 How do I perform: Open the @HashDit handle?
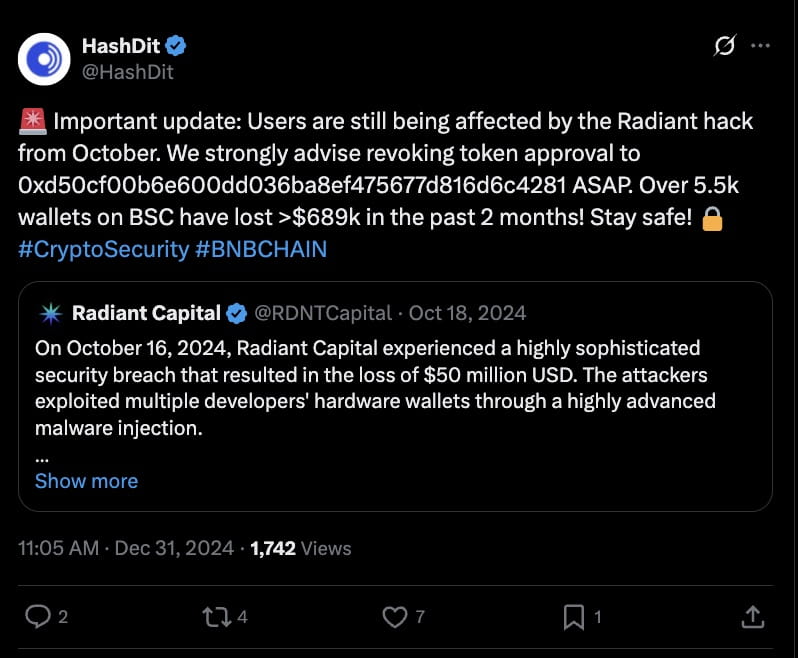128,72
